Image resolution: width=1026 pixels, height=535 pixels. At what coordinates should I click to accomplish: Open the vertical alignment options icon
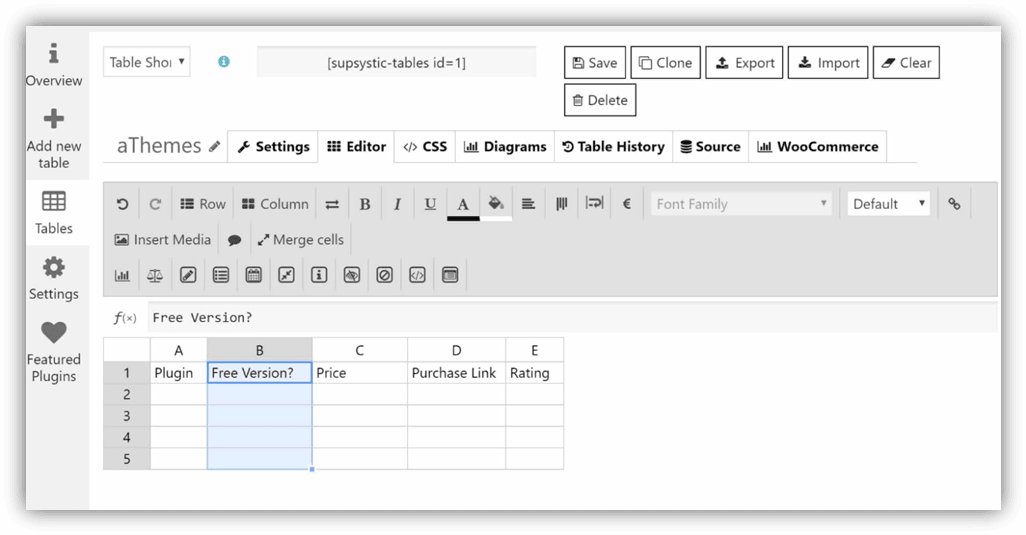561,204
